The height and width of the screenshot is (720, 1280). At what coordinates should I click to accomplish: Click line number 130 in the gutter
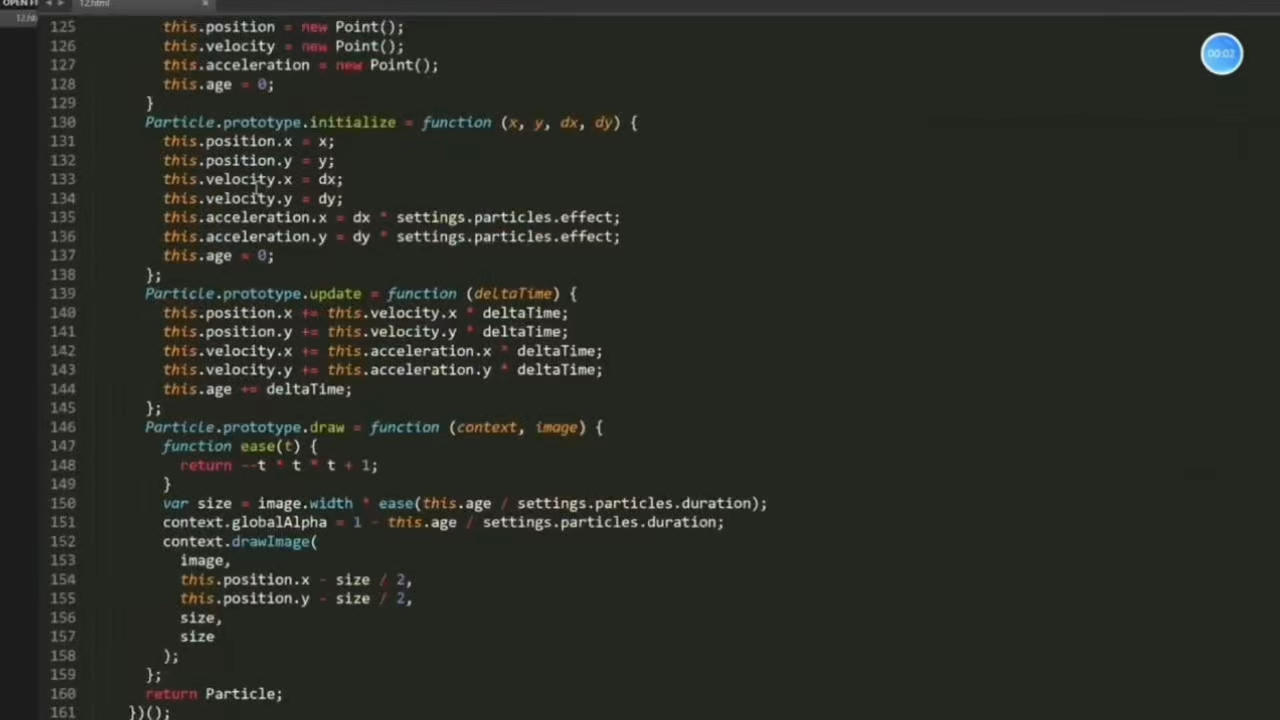(x=62, y=122)
